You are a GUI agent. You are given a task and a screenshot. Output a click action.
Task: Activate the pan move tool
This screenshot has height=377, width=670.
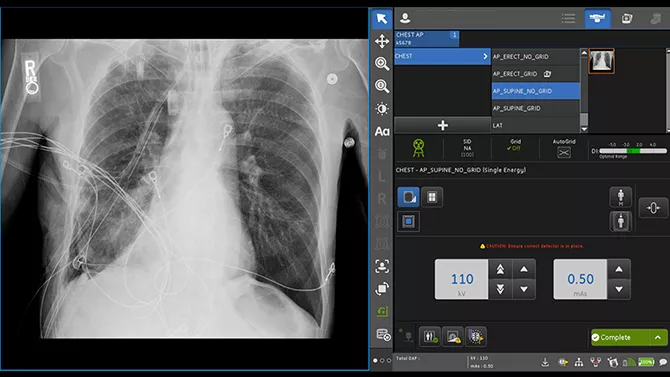pos(382,41)
